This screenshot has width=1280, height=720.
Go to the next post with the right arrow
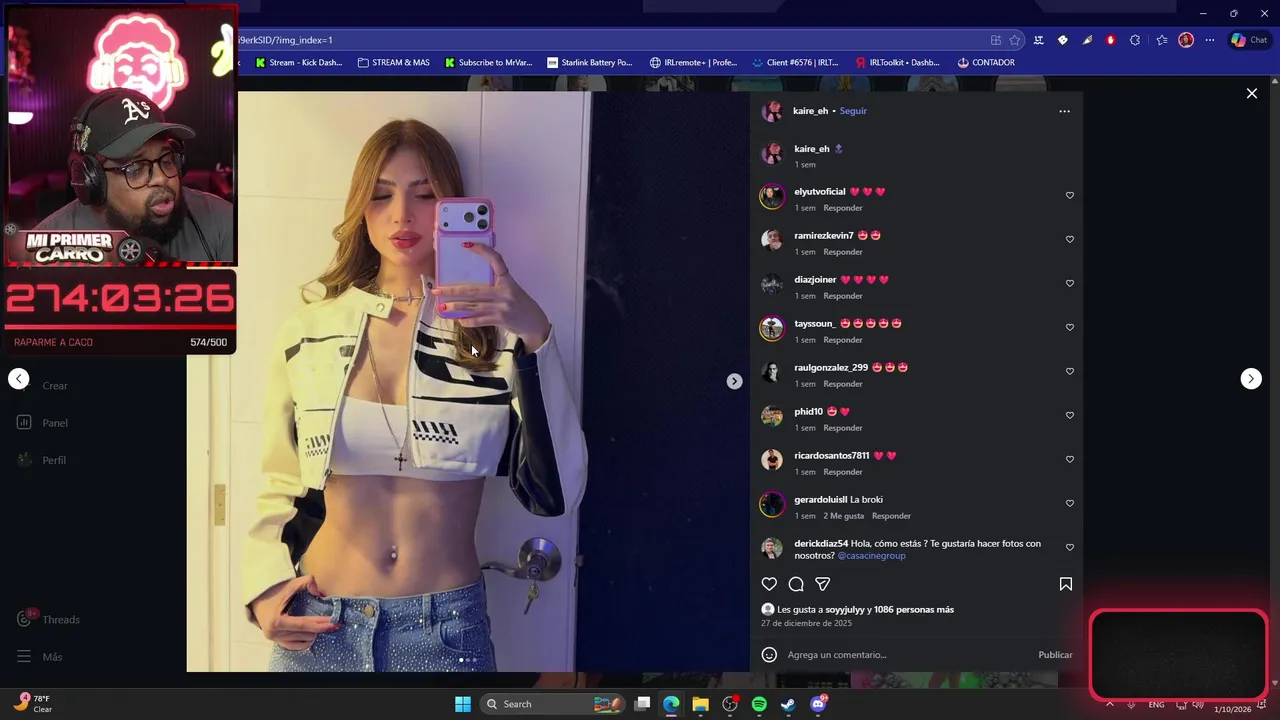1251,378
